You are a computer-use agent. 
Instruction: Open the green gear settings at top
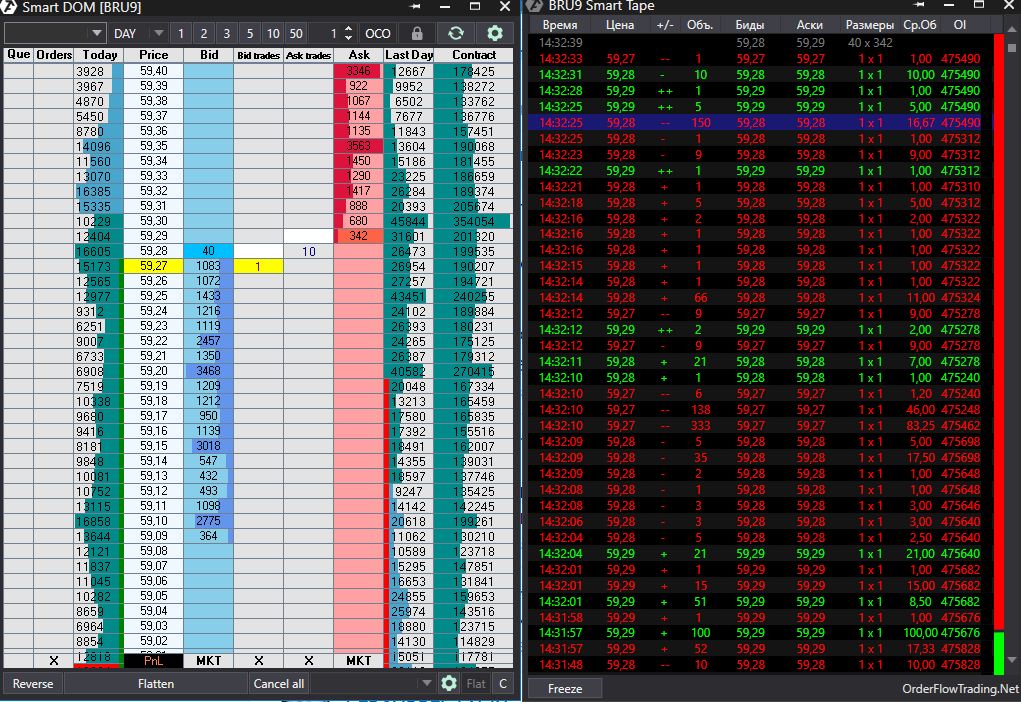[495, 33]
